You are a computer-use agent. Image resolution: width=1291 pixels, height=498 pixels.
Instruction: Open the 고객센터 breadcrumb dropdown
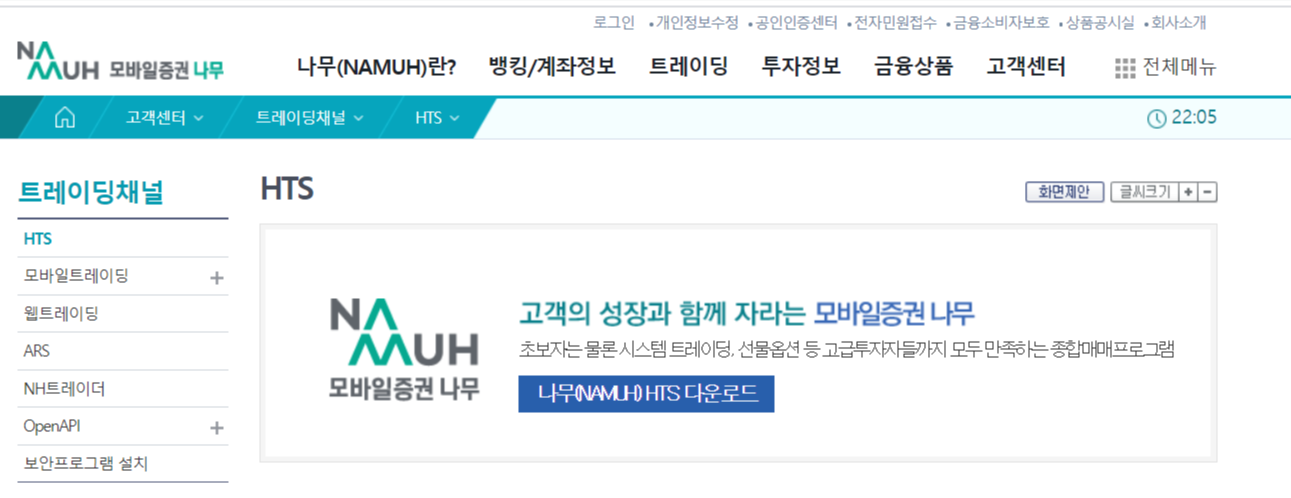coord(165,118)
